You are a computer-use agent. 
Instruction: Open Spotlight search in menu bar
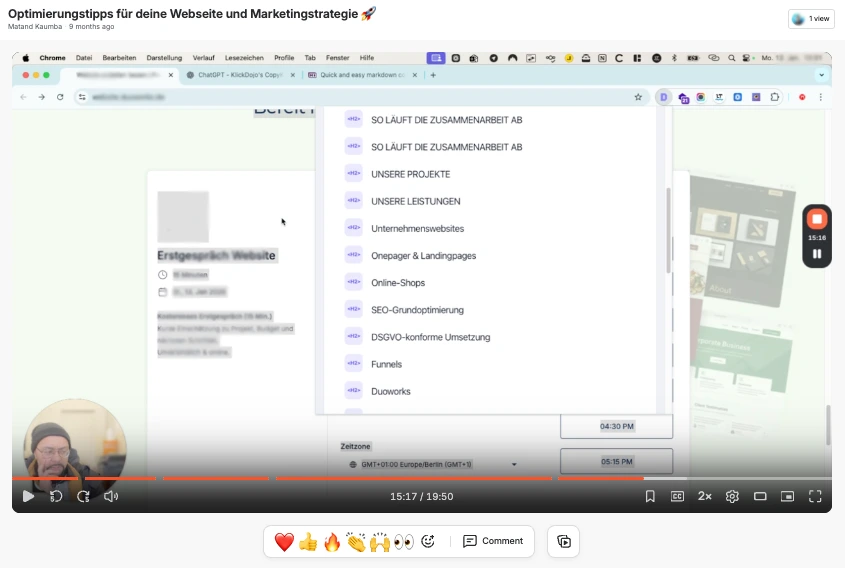click(731, 58)
